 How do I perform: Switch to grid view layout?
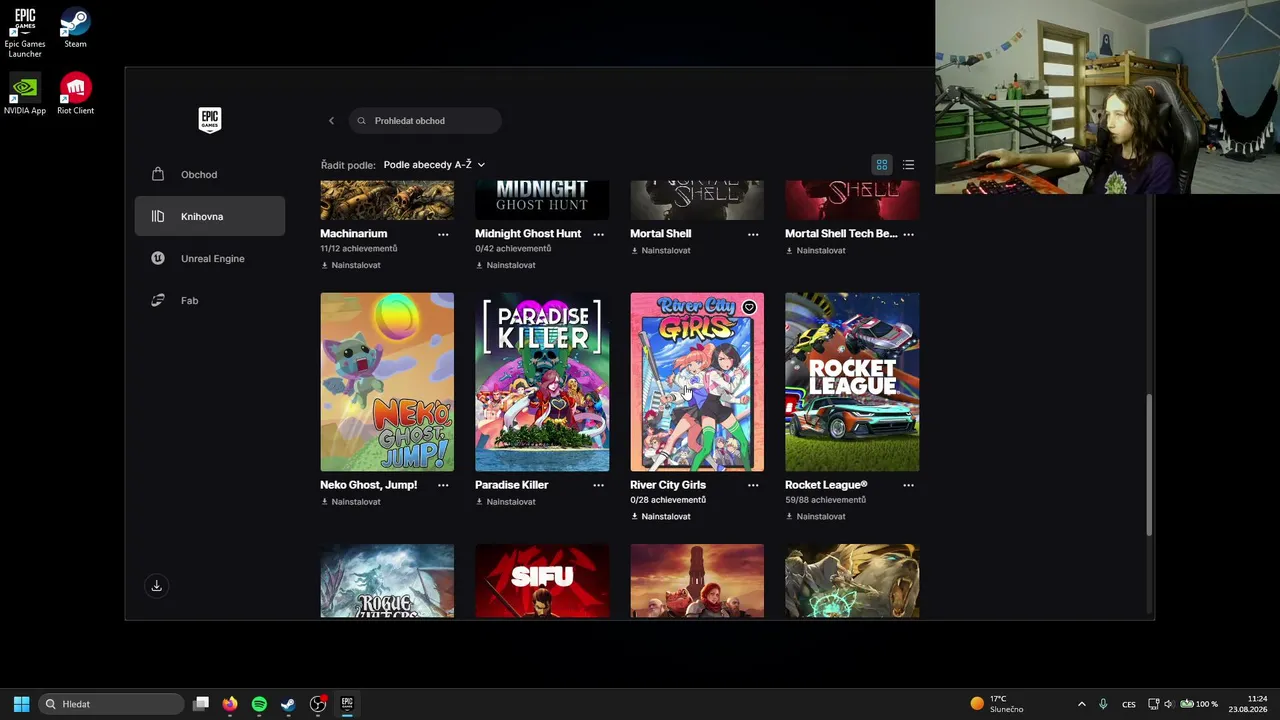(x=882, y=165)
